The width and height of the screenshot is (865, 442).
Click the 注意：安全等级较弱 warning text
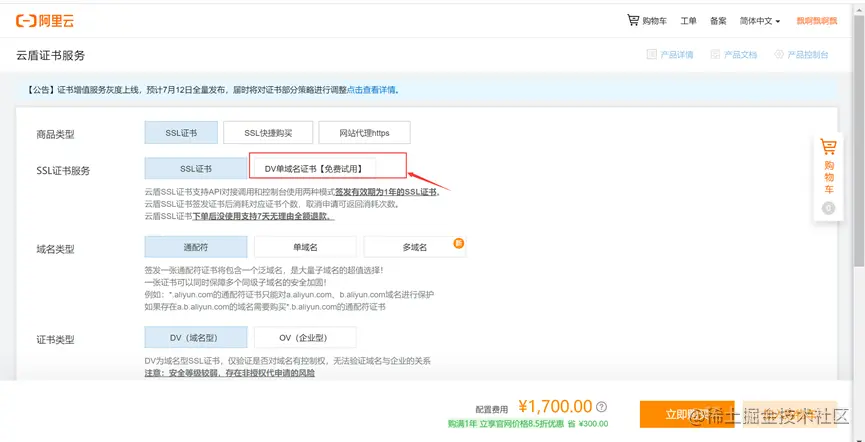pos(229,374)
